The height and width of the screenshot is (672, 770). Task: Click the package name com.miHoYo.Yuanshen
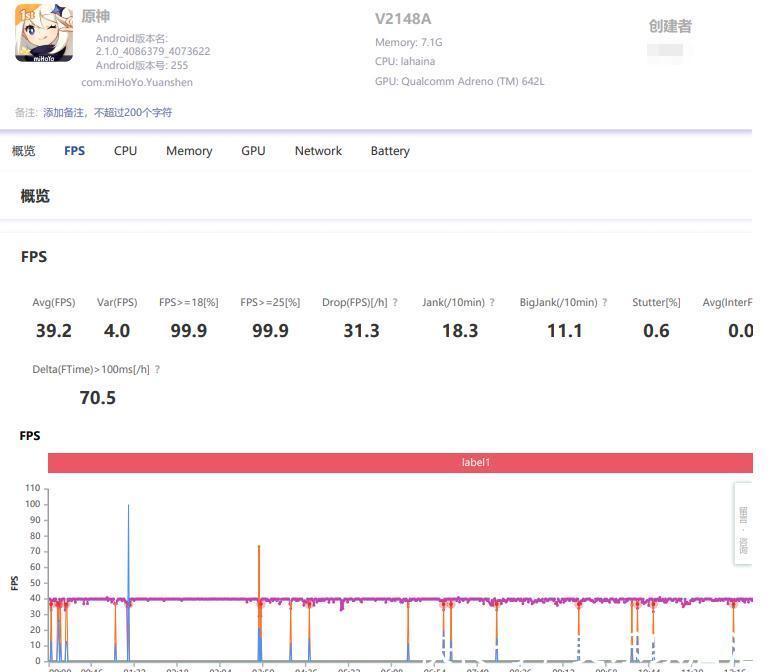(x=137, y=83)
